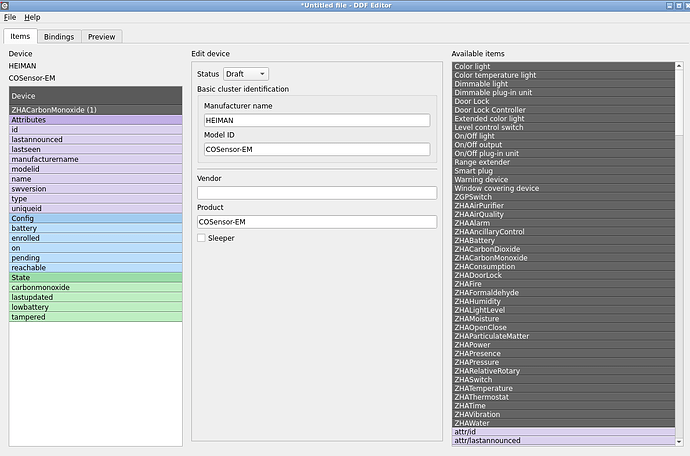Click ZHAFormaldehyde in Available items

[x=563, y=293]
